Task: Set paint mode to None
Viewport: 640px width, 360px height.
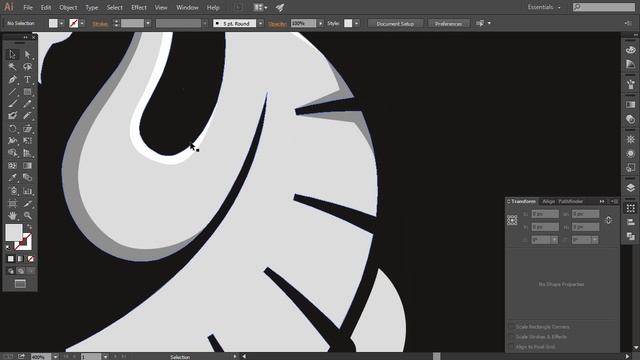Action: [30, 259]
